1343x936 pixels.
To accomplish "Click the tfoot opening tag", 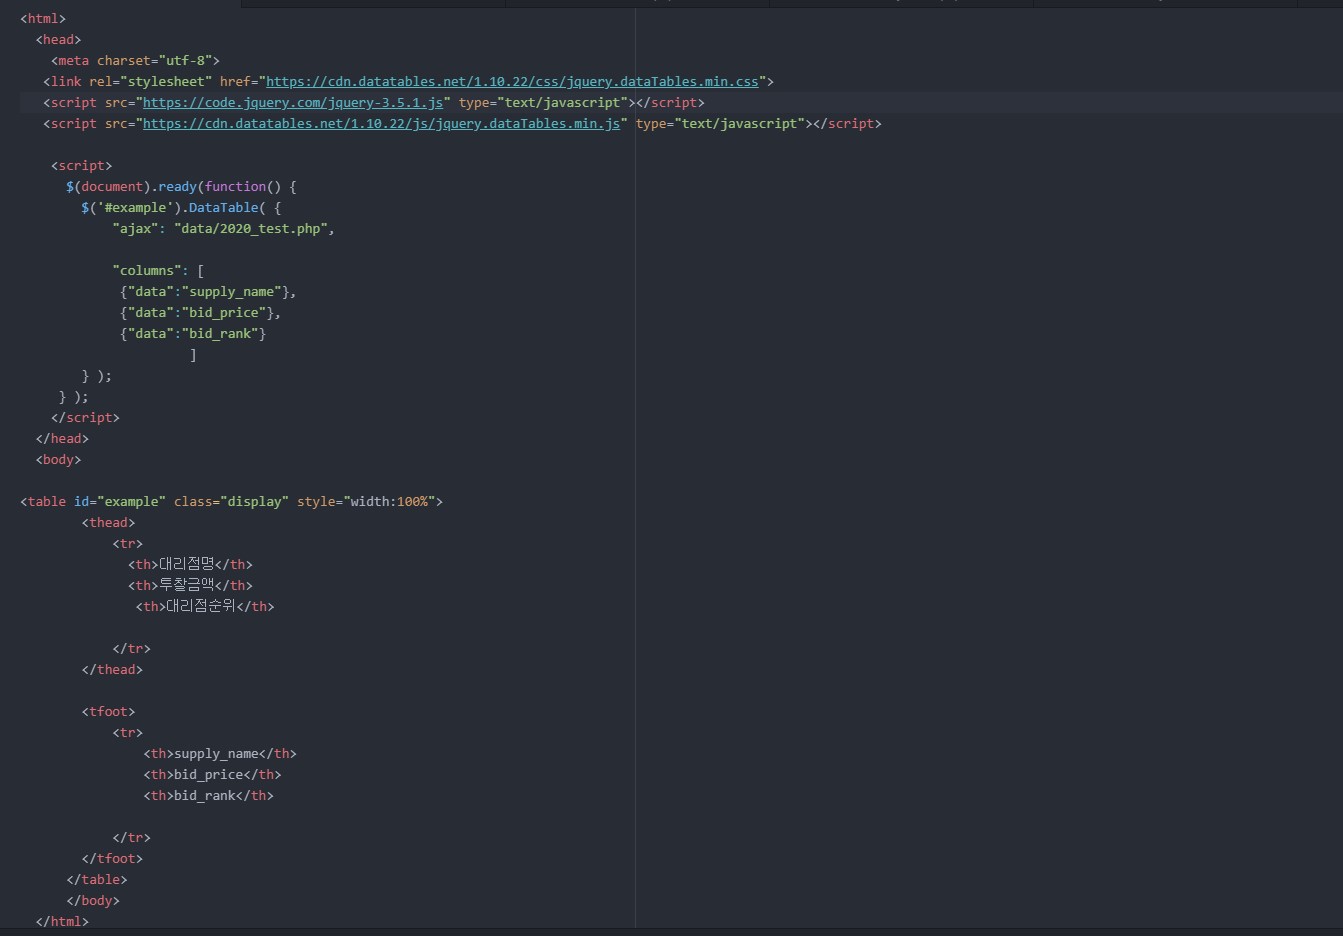I will click(108, 711).
